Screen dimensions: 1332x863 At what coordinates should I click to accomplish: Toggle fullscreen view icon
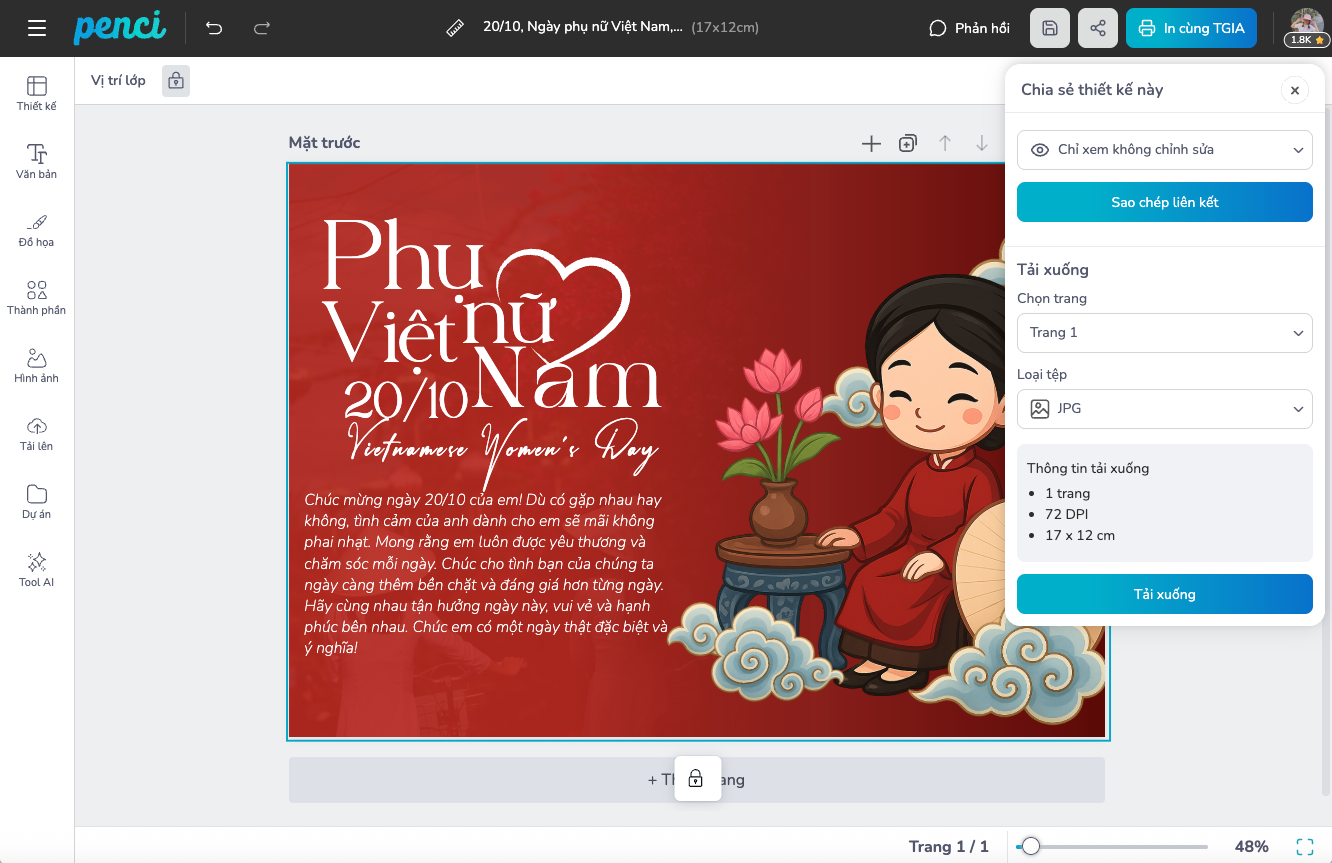[x=1305, y=847]
